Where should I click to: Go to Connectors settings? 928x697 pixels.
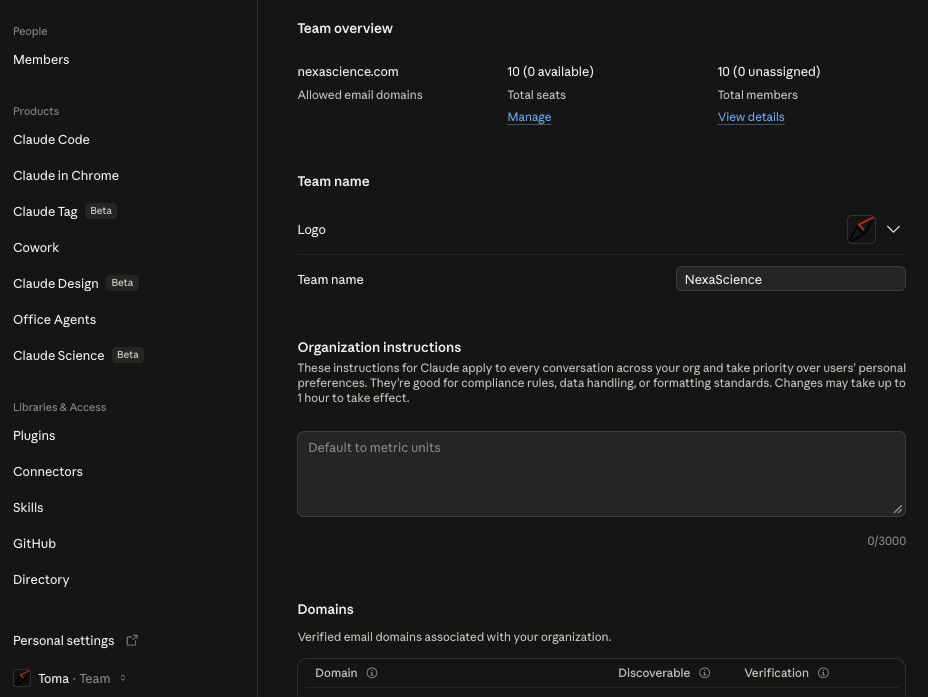(48, 472)
